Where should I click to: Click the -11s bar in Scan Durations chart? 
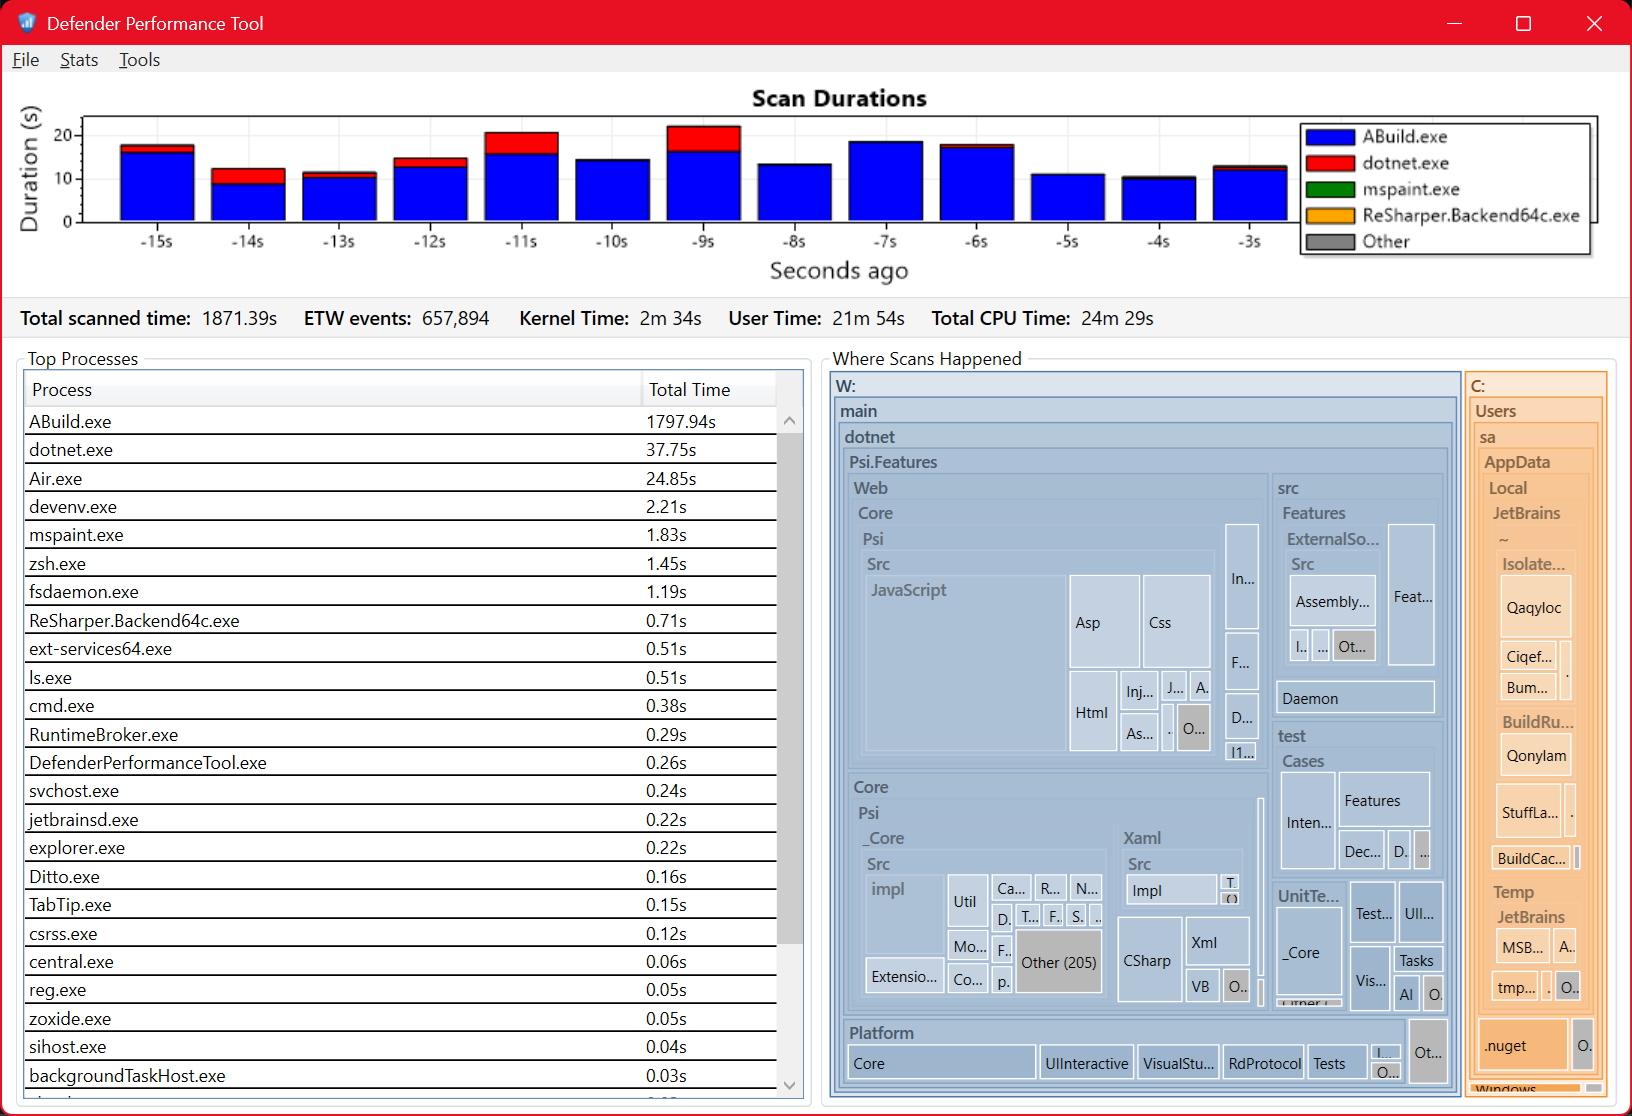[522, 176]
